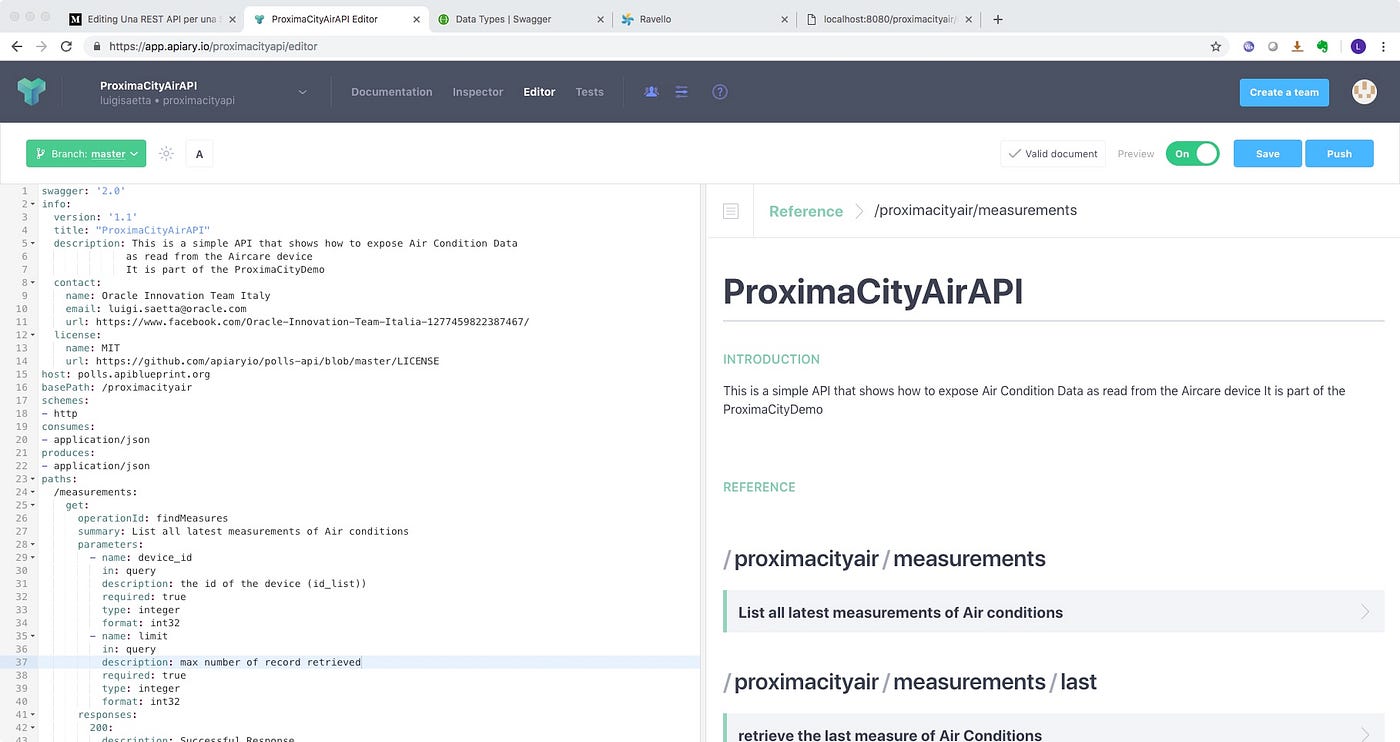Viewport: 1400px width, 742px height.
Task: Collapse the 'get:' fold at line 25
Action: 34,505
